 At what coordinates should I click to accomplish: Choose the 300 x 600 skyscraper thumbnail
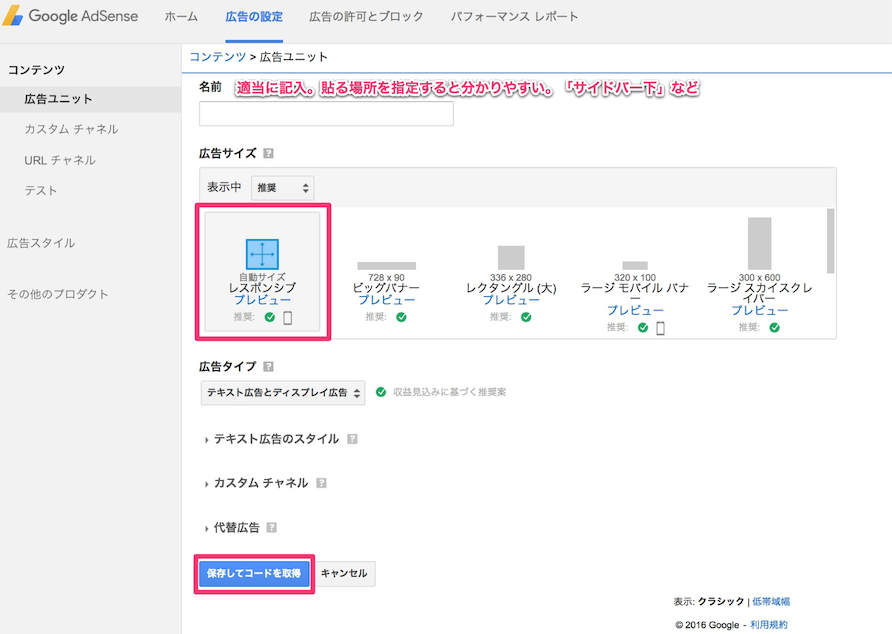click(x=760, y=244)
